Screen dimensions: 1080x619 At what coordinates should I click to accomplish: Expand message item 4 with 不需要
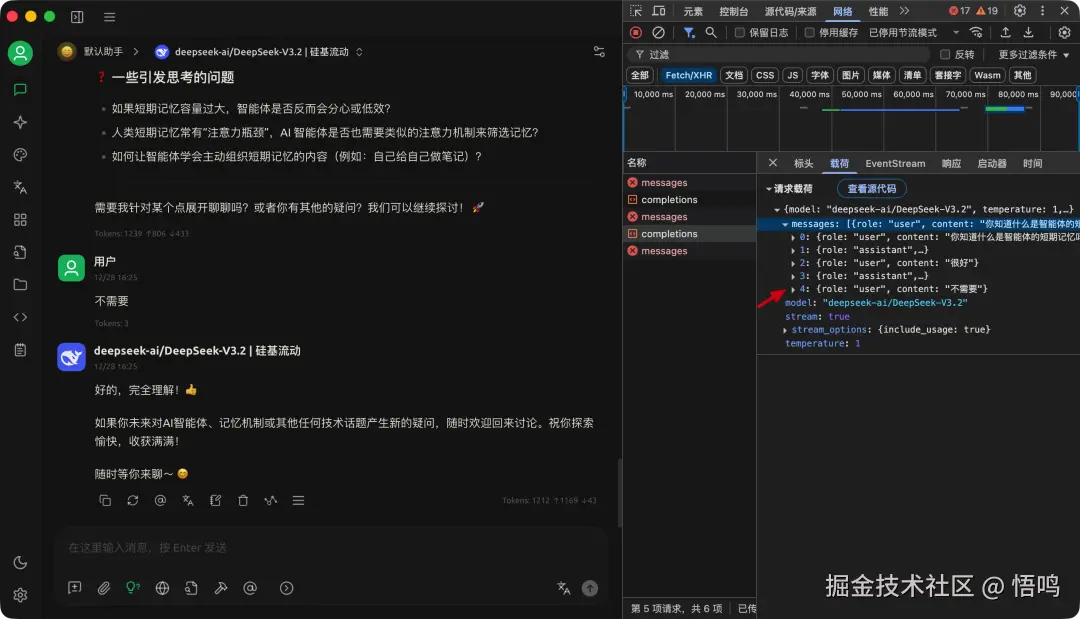click(793, 289)
